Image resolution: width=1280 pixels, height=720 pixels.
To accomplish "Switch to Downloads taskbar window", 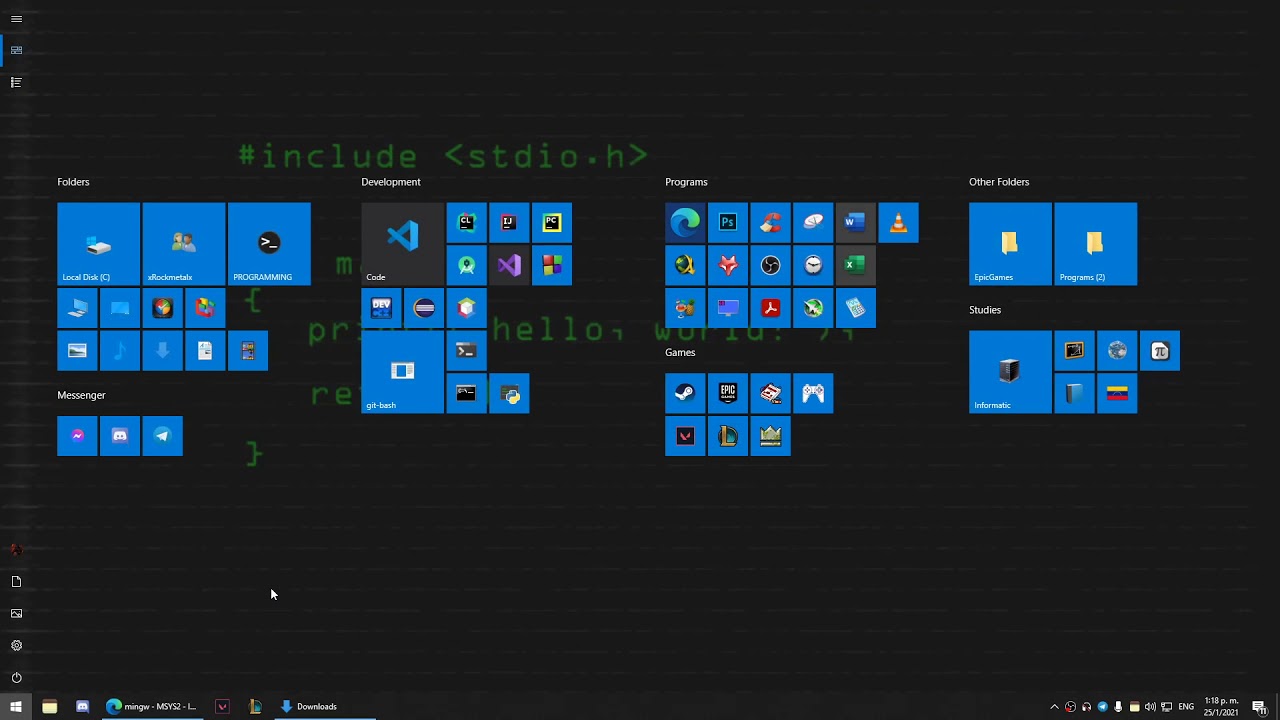I will 324,707.
